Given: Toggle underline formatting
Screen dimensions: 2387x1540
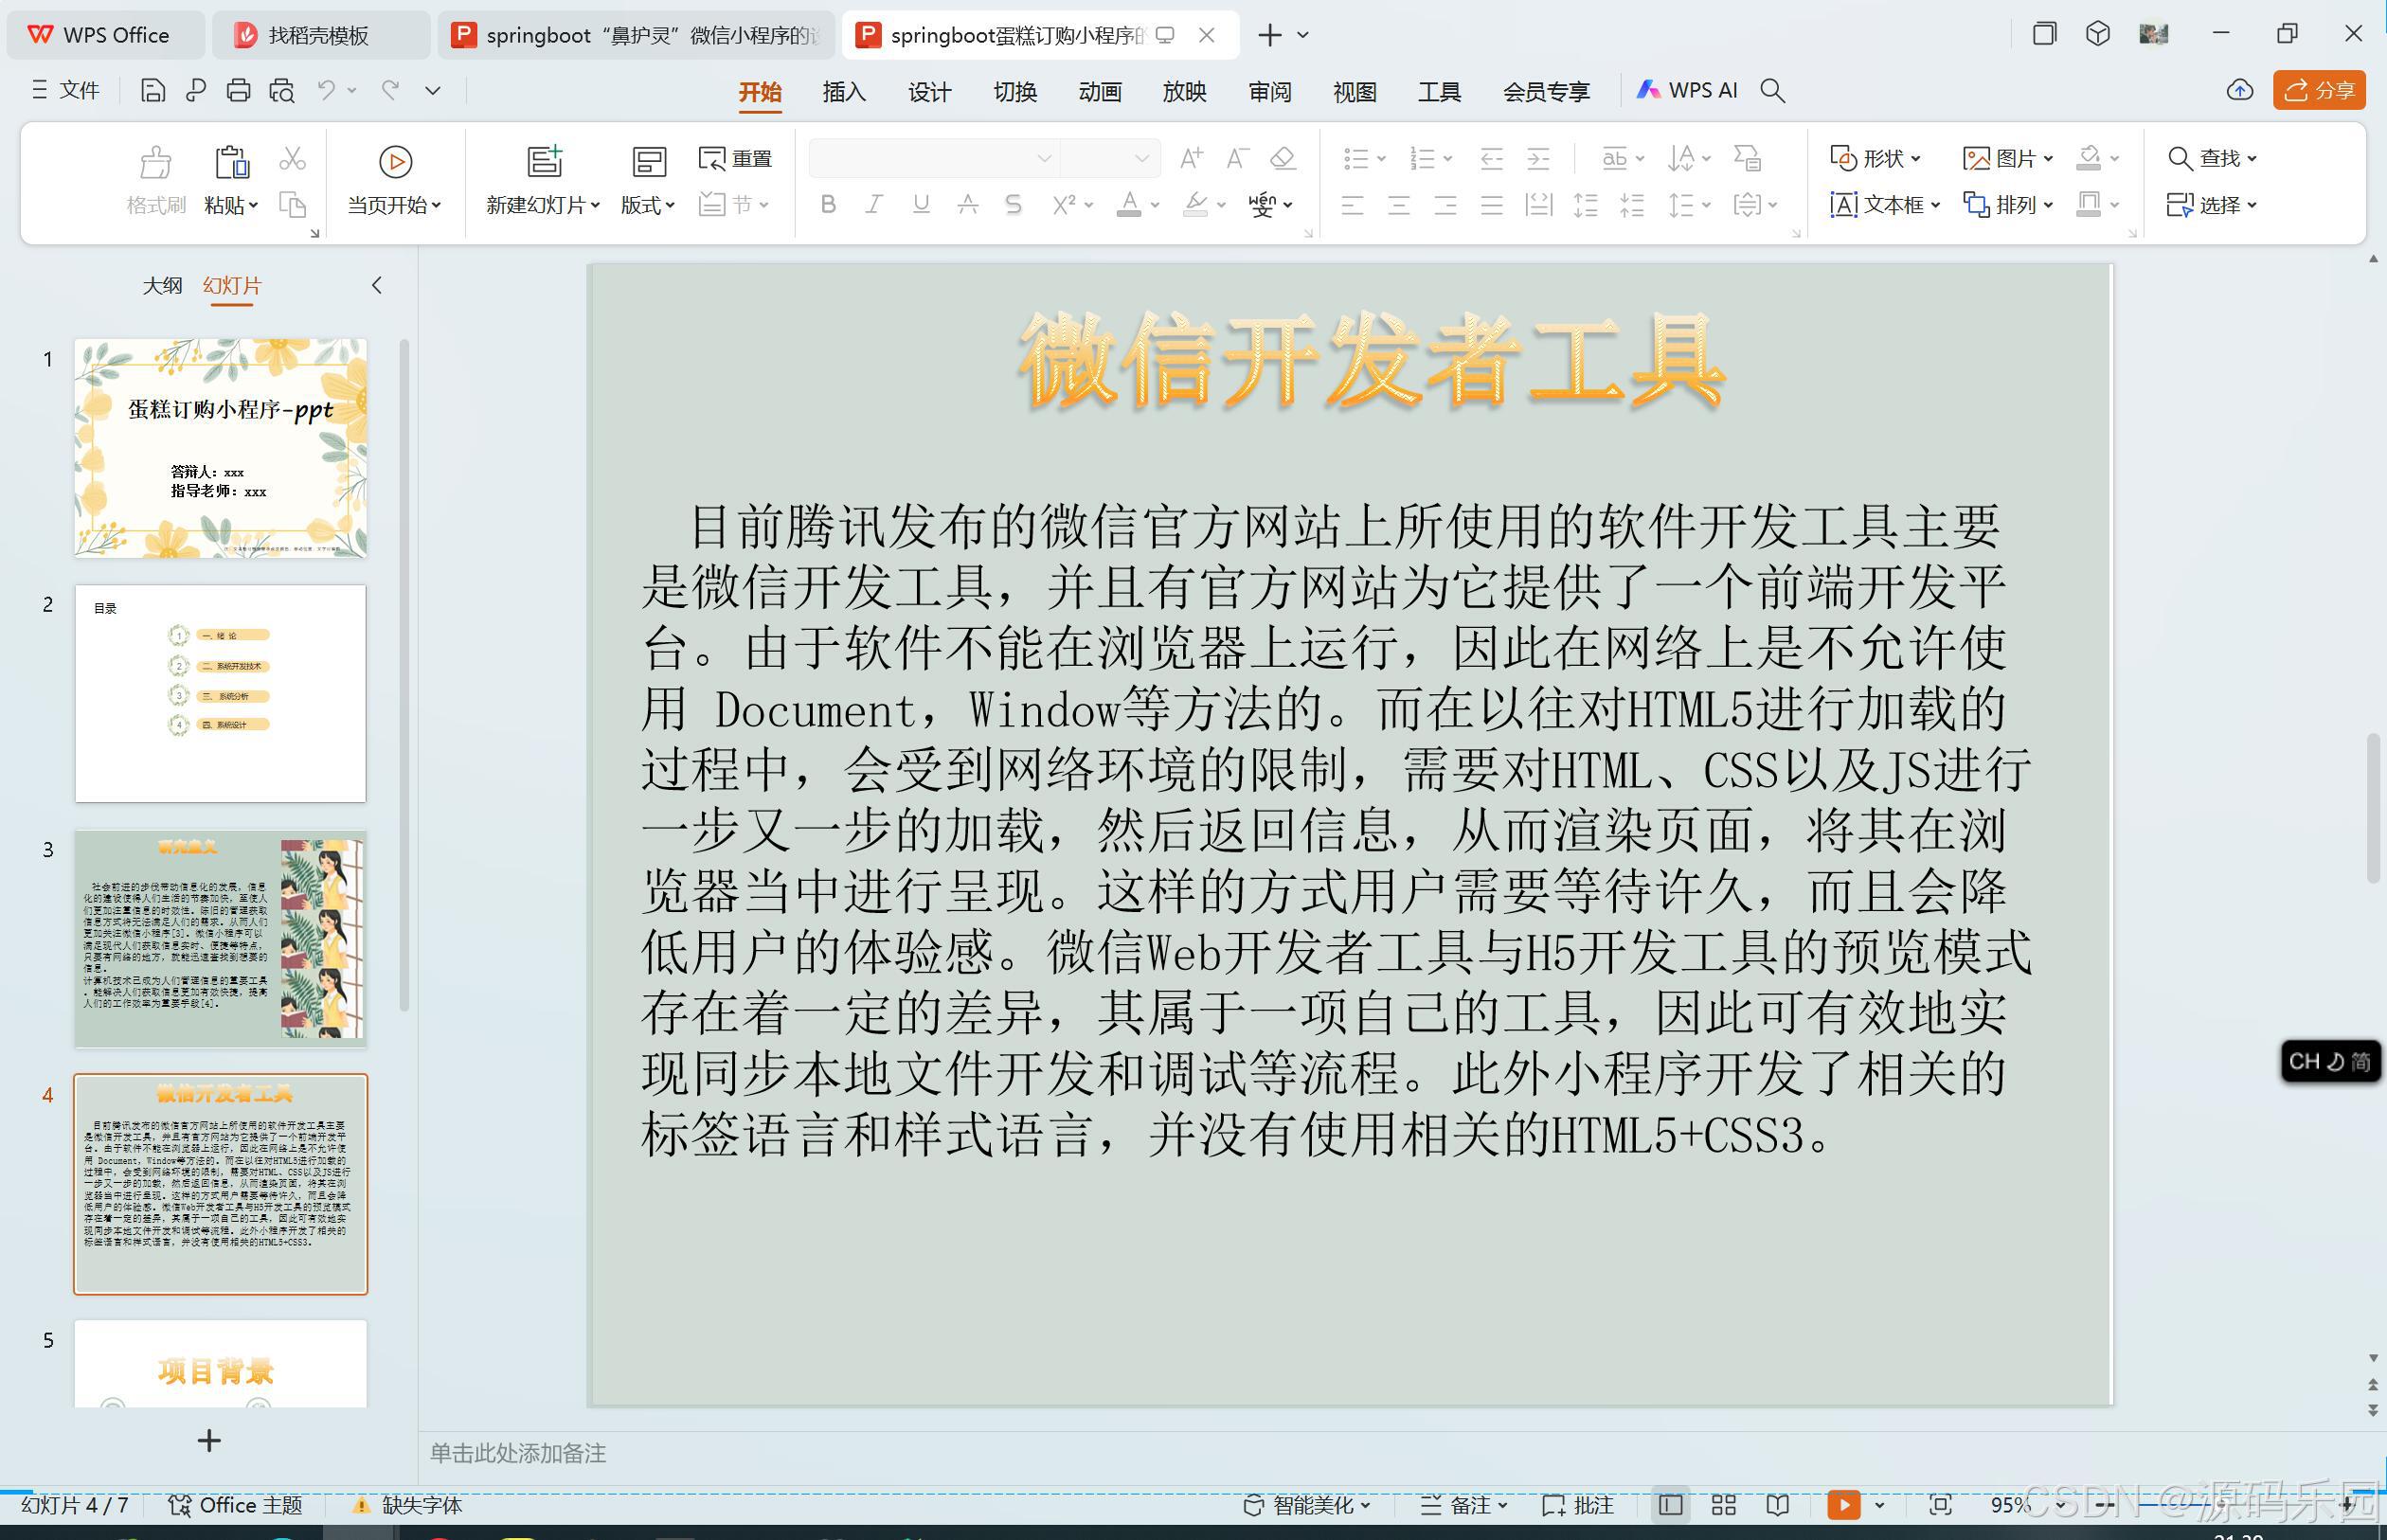Looking at the screenshot, I should [920, 205].
